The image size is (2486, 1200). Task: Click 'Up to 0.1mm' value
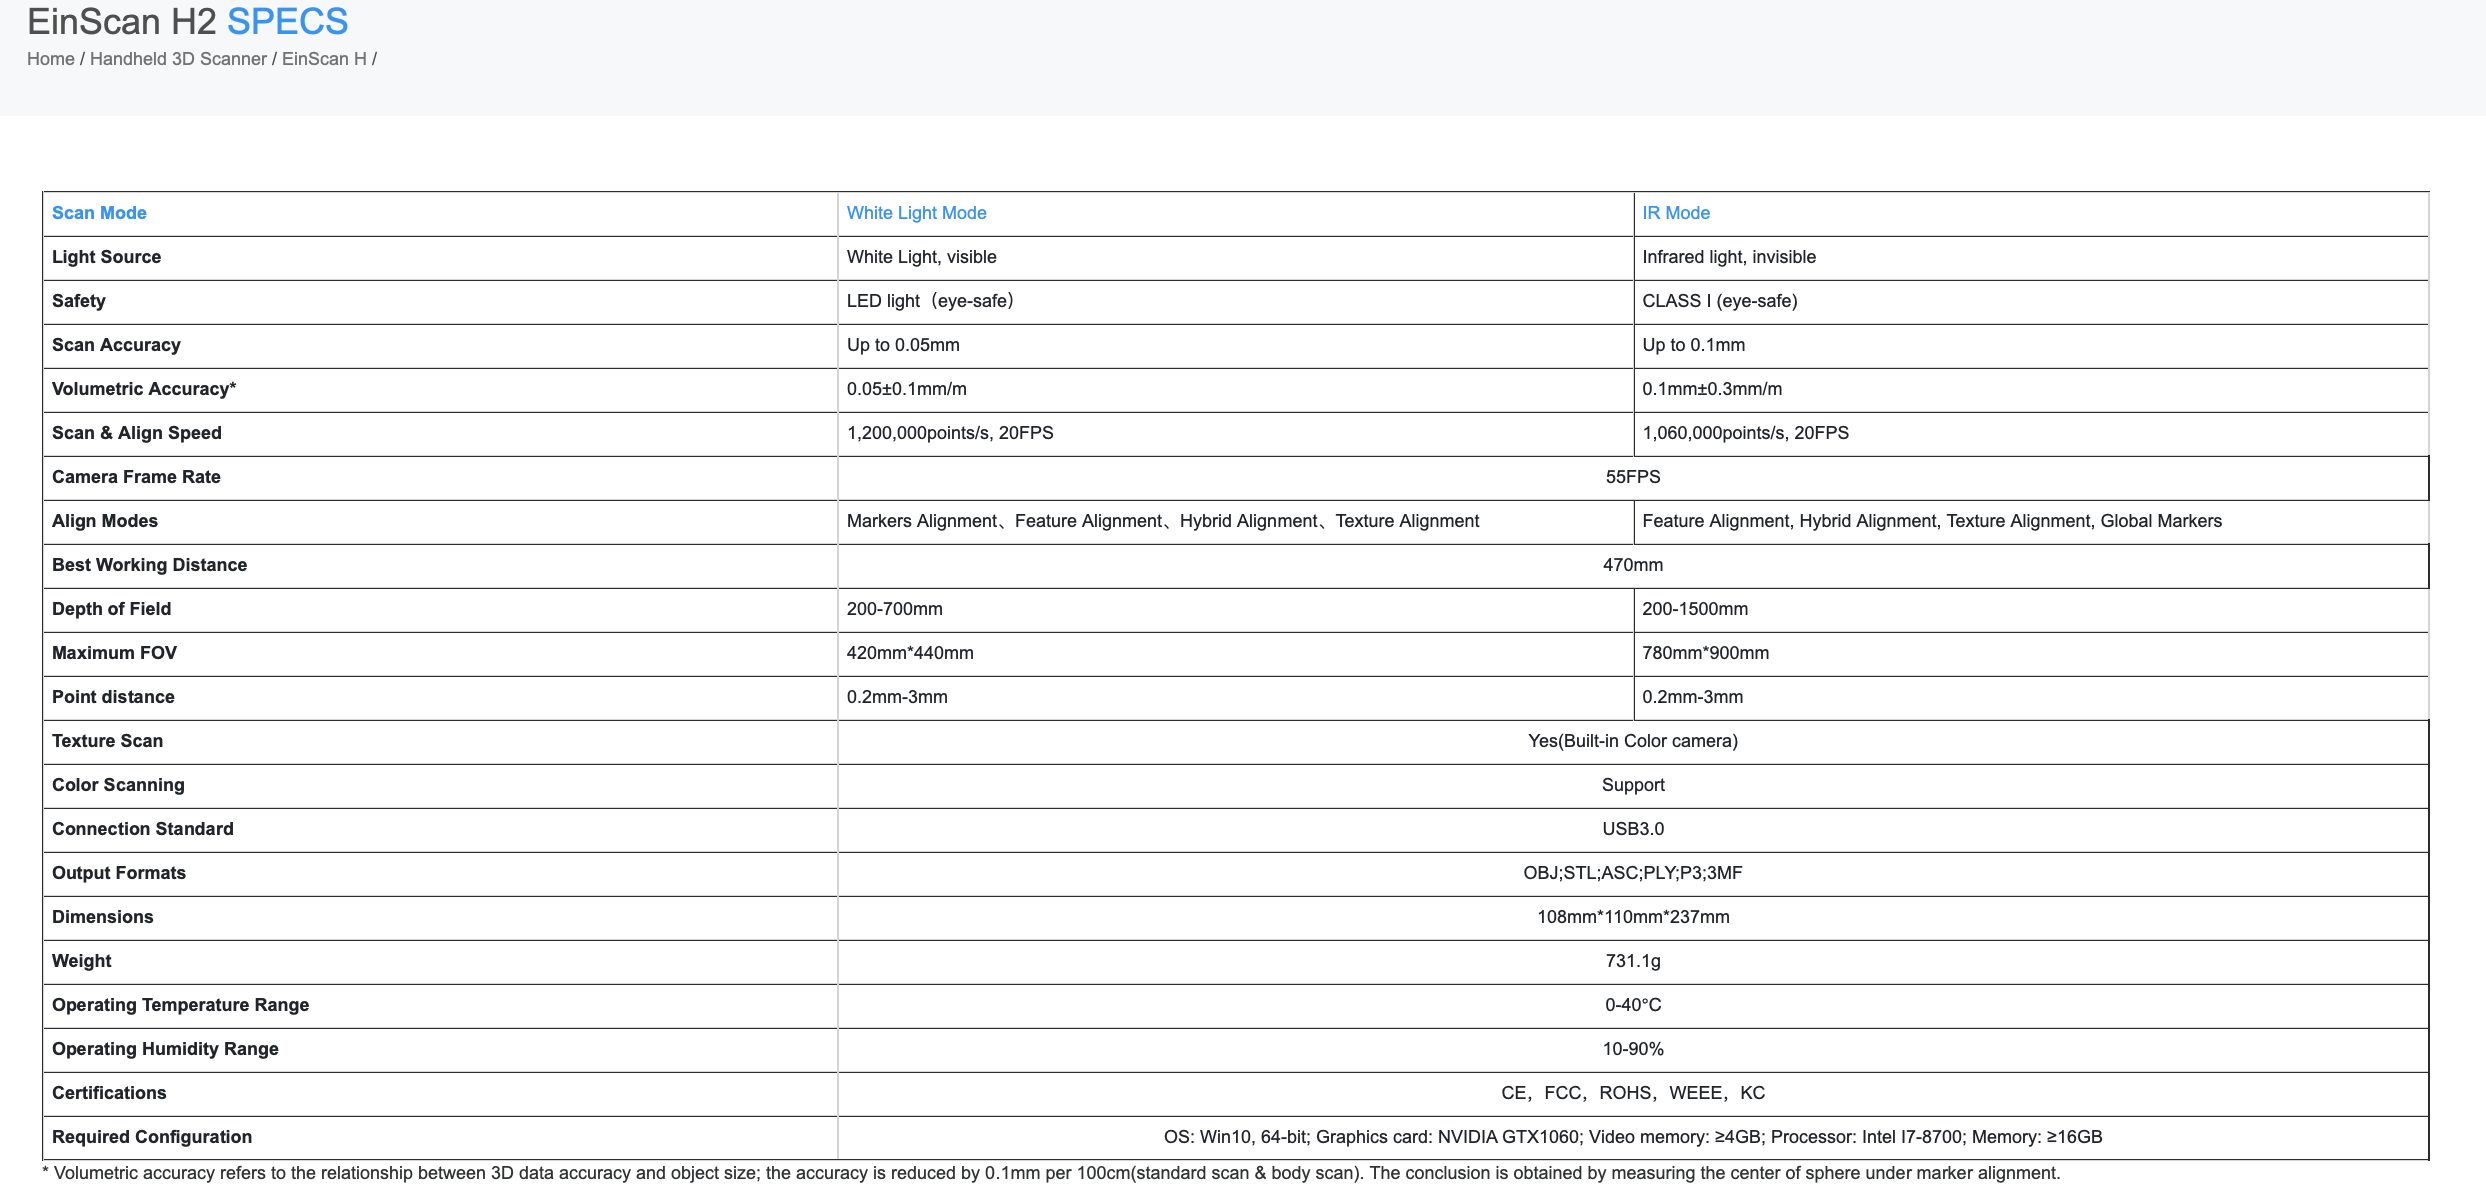click(1693, 345)
